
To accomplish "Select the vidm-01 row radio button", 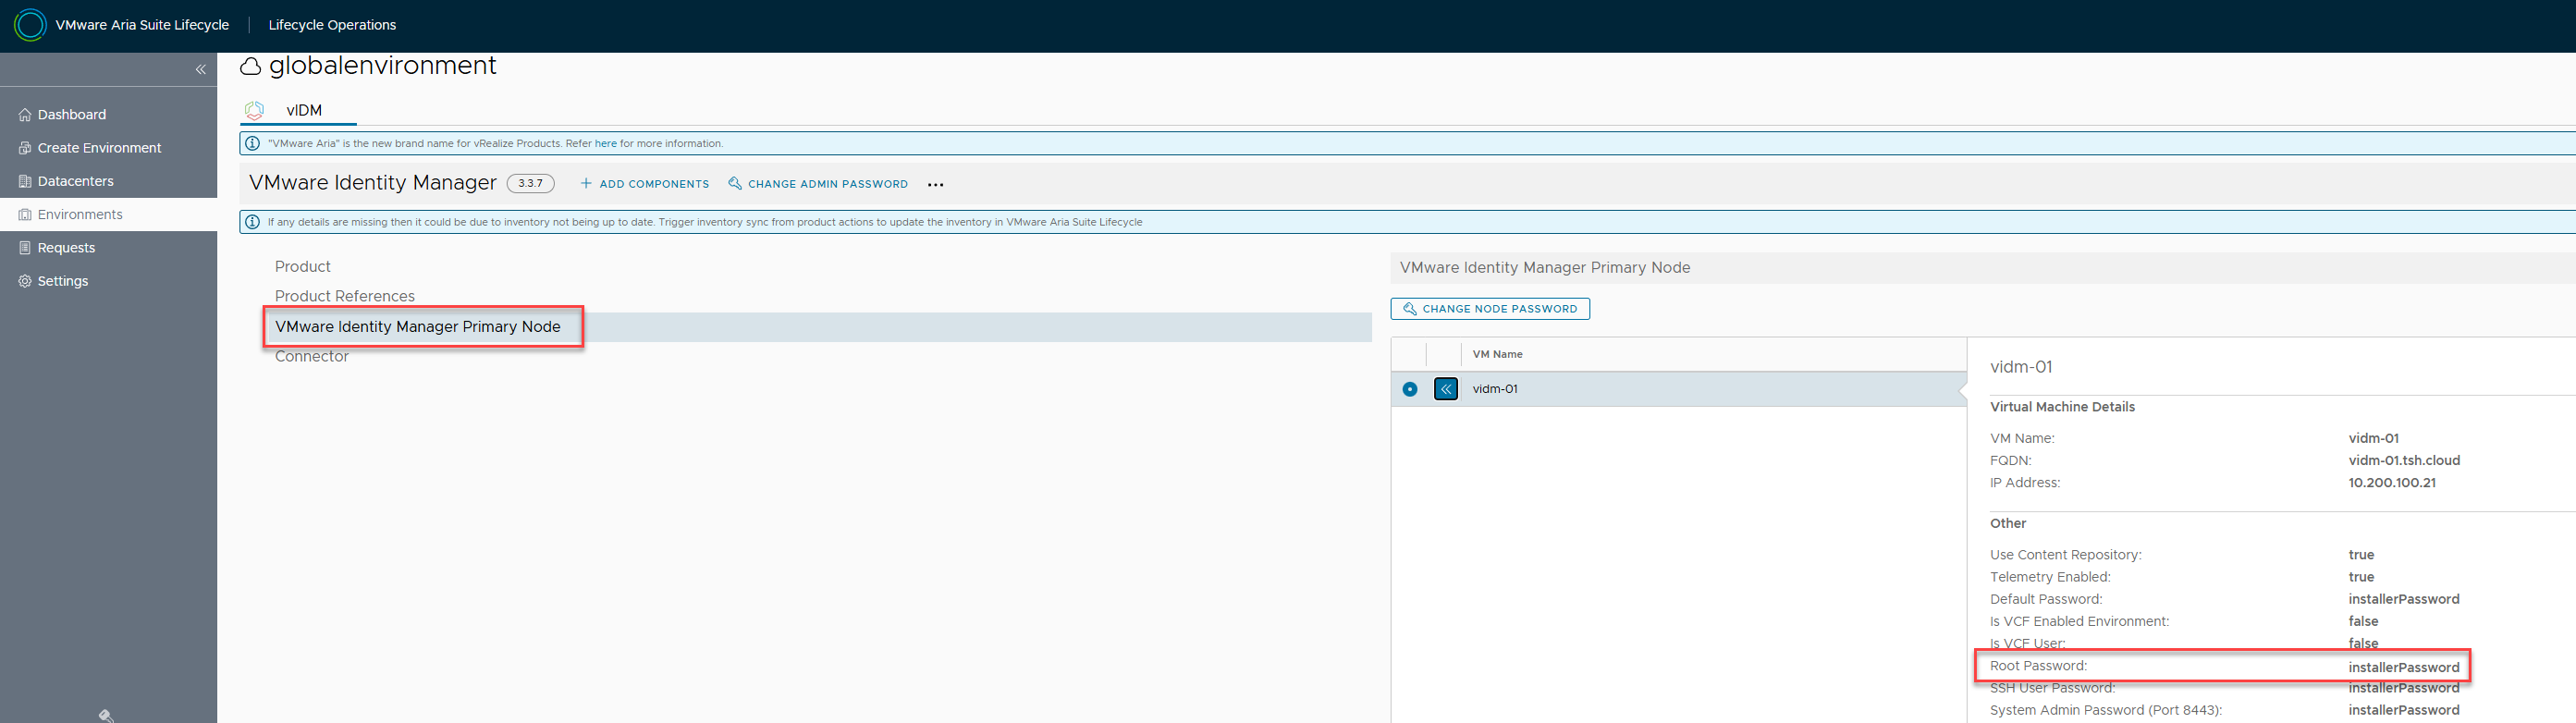I will pos(1409,389).
